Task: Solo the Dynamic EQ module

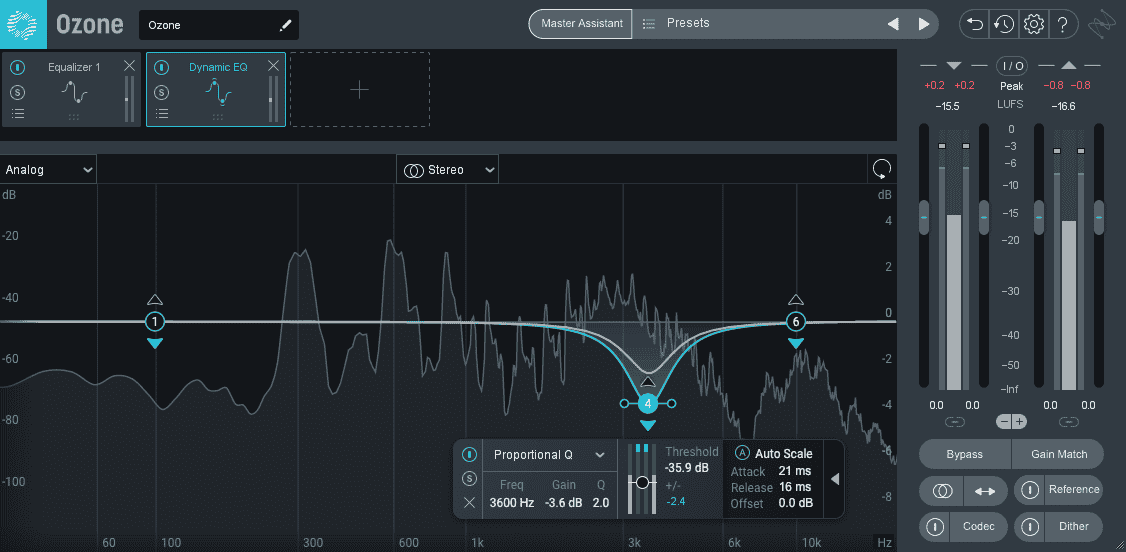Action: [162, 92]
